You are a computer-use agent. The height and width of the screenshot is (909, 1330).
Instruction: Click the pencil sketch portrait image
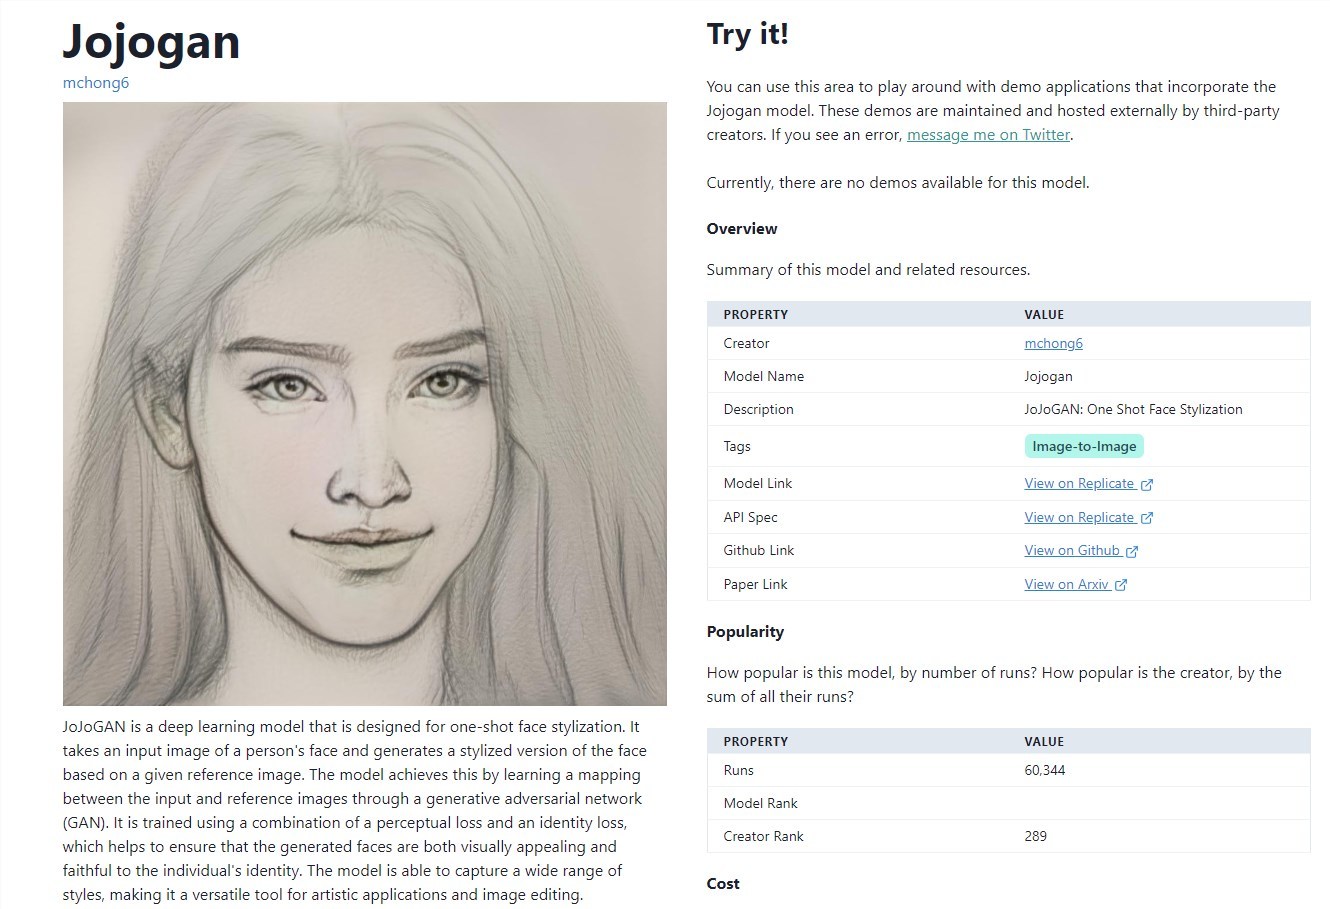[365, 404]
